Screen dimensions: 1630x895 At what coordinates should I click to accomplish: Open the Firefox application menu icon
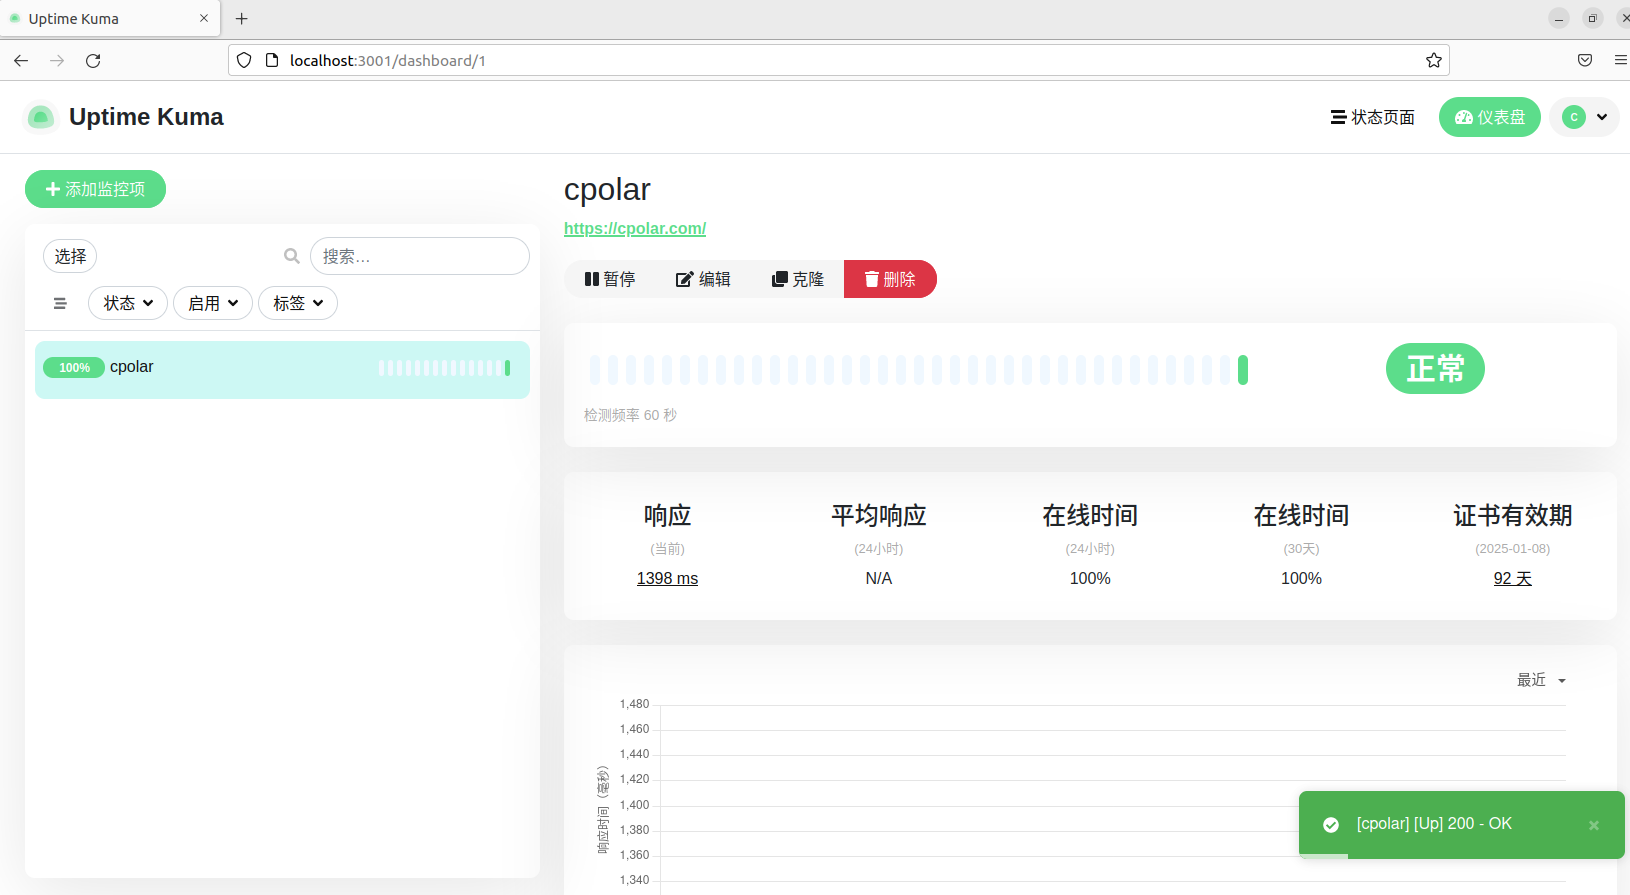coord(1620,60)
